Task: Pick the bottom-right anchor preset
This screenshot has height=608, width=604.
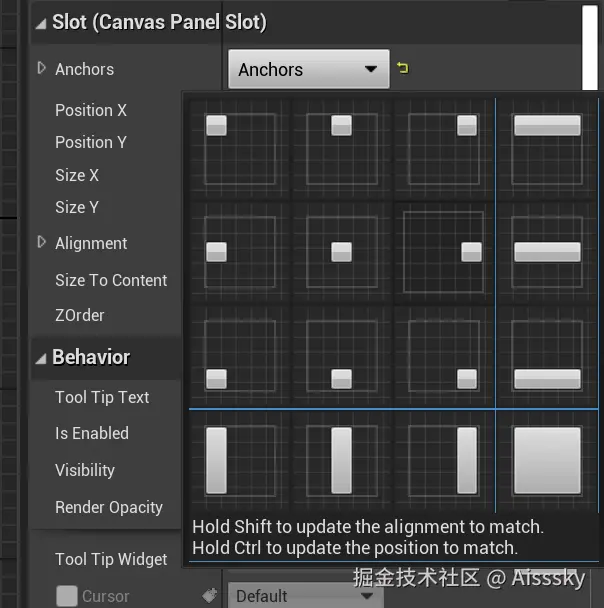Action: [x=442, y=354]
